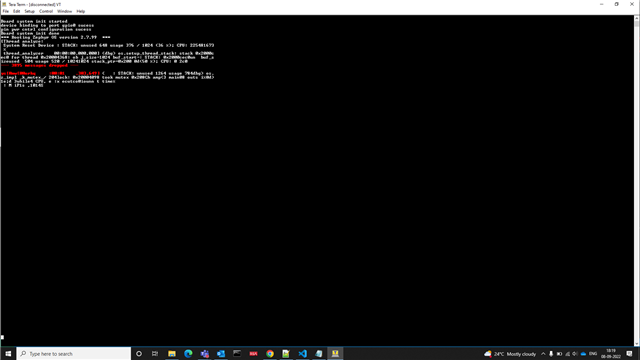Launch Microsoft Edge from taskbar

[x=188, y=353]
